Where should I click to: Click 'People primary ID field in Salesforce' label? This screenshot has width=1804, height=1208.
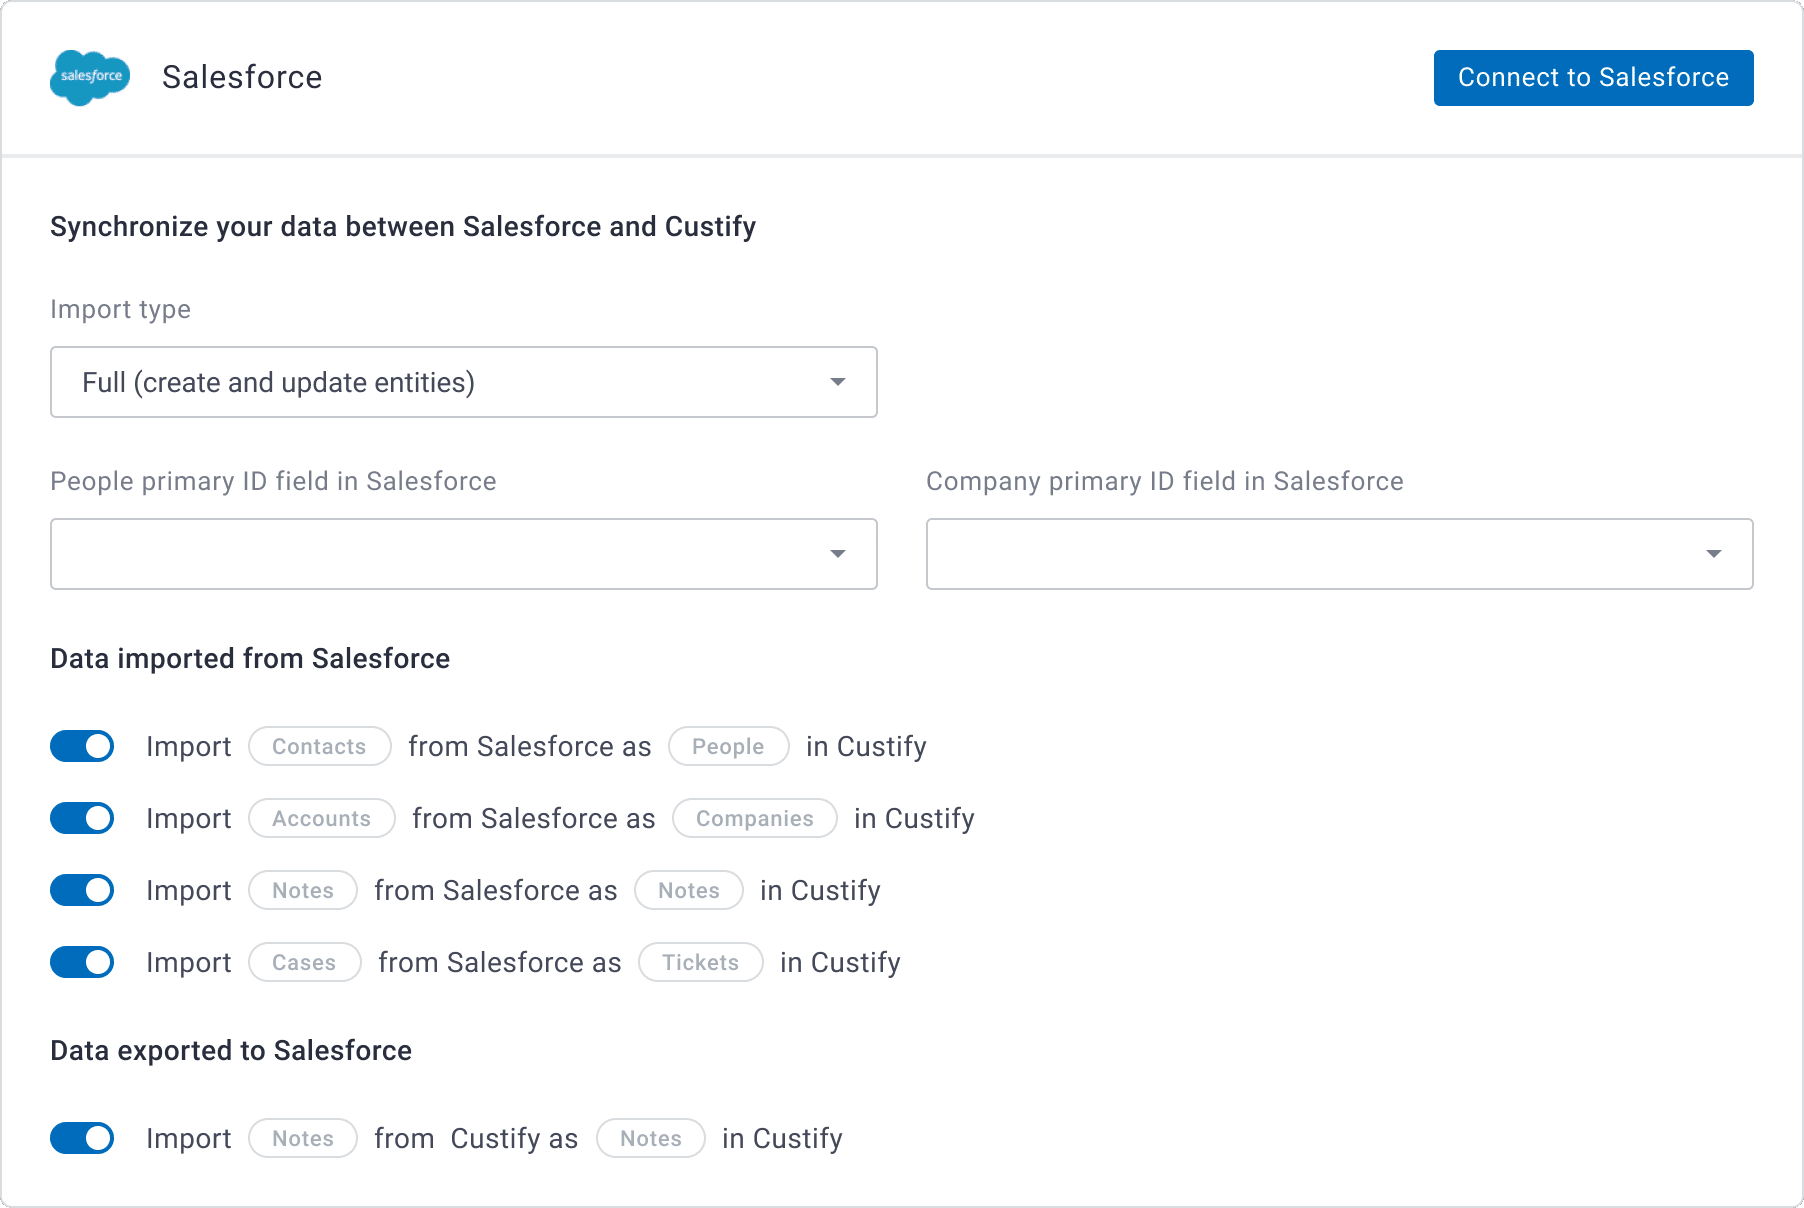click(x=273, y=481)
